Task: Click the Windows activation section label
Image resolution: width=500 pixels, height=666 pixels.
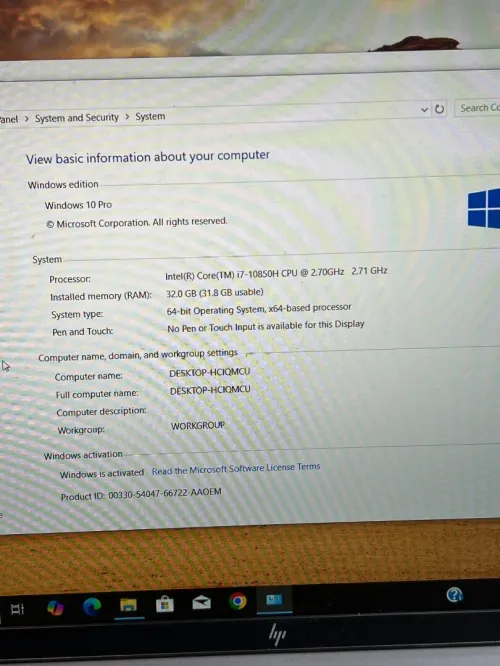Action: click(x=83, y=455)
